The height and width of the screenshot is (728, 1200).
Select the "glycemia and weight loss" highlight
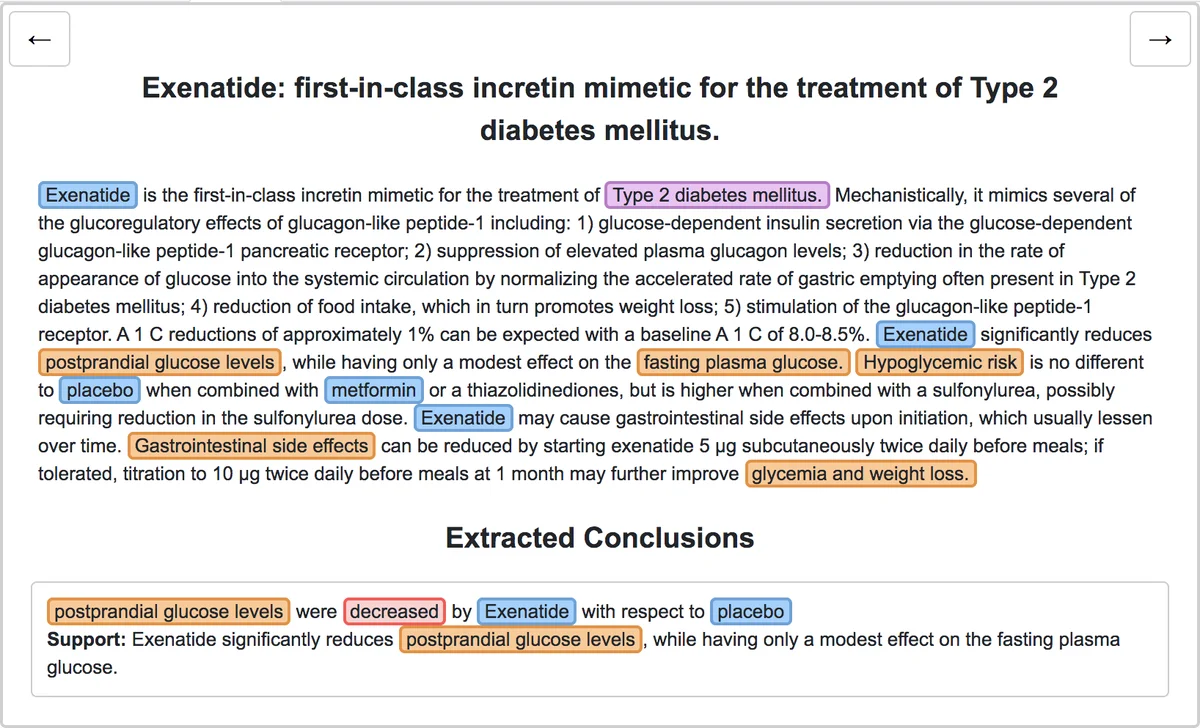pyautogui.click(x=861, y=474)
